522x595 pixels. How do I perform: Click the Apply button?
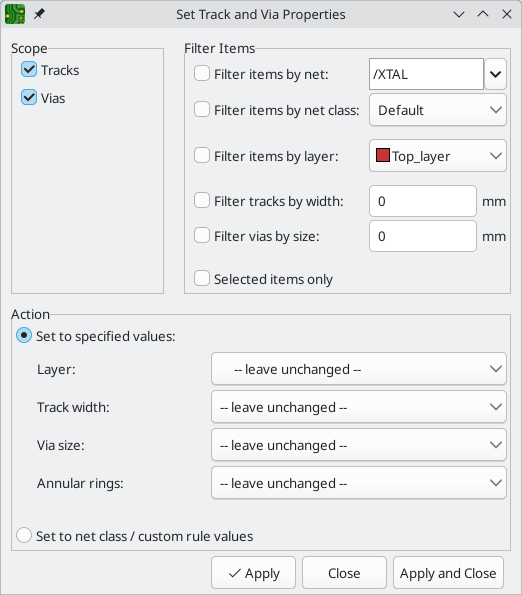point(253,573)
